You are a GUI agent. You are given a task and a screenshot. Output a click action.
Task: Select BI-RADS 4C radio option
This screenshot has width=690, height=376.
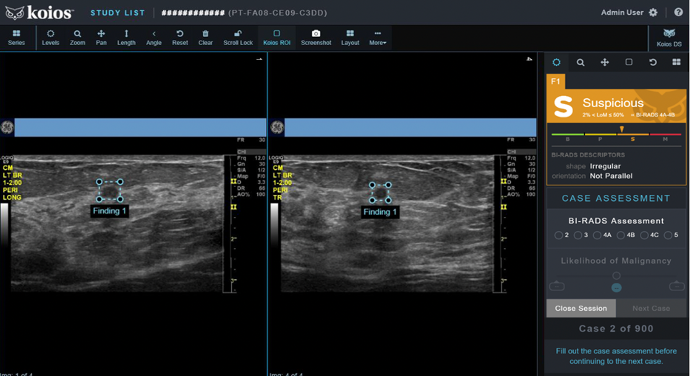[x=644, y=235]
